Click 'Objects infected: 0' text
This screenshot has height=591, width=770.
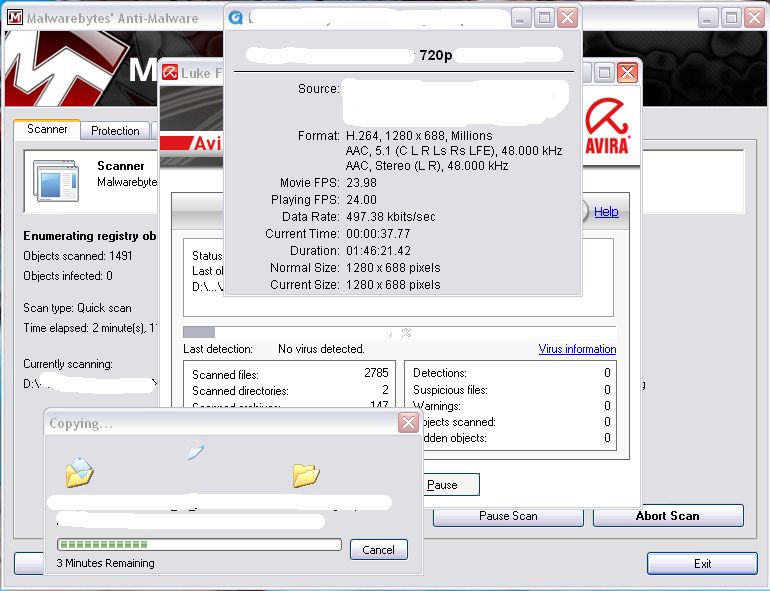click(x=68, y=276)
